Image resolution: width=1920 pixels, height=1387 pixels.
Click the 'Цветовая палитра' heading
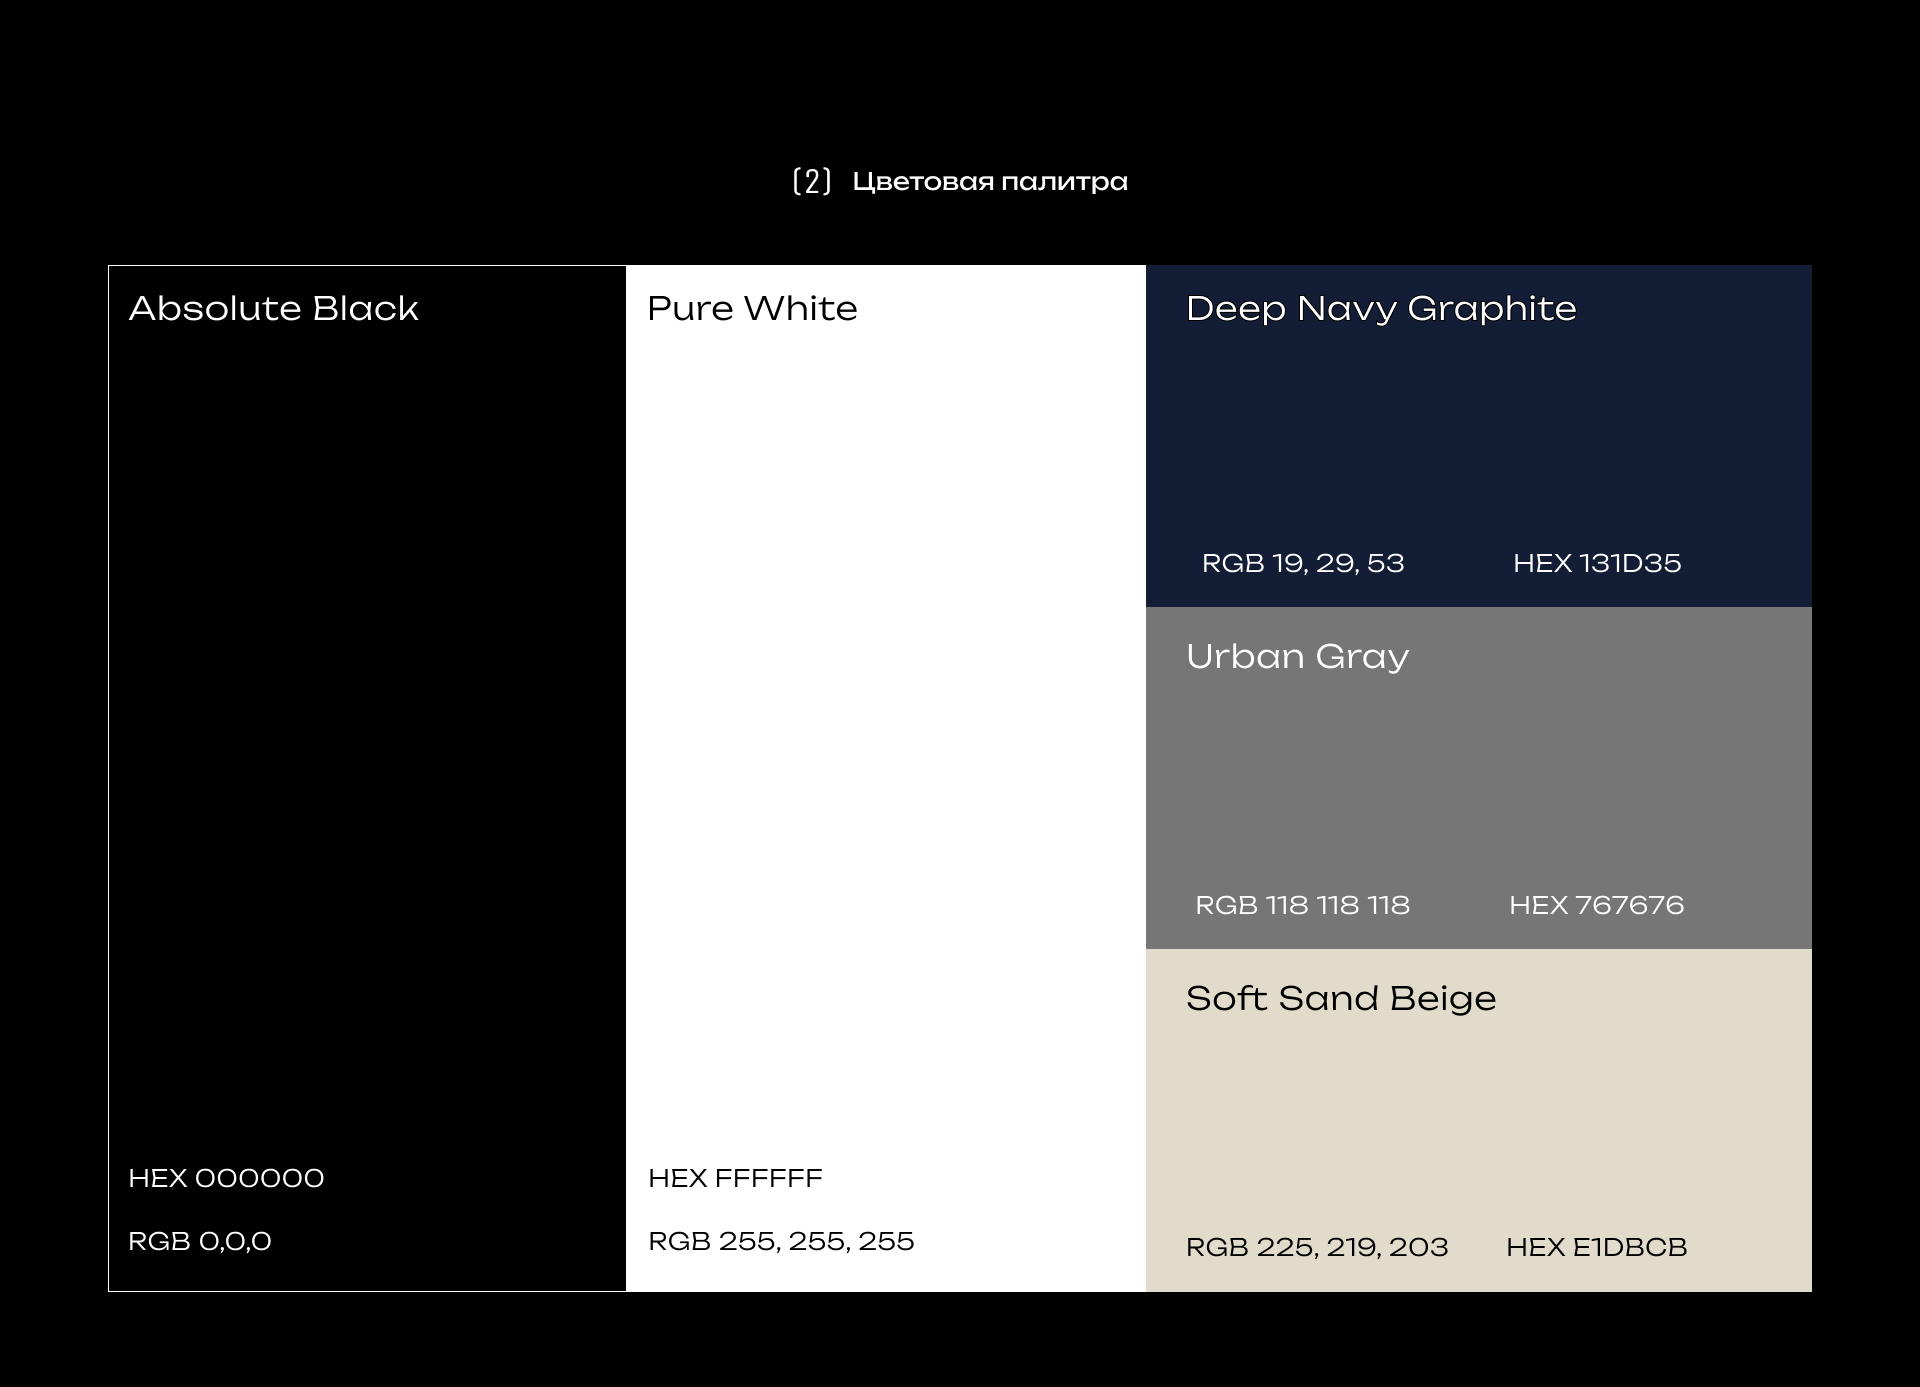(989, 182)
